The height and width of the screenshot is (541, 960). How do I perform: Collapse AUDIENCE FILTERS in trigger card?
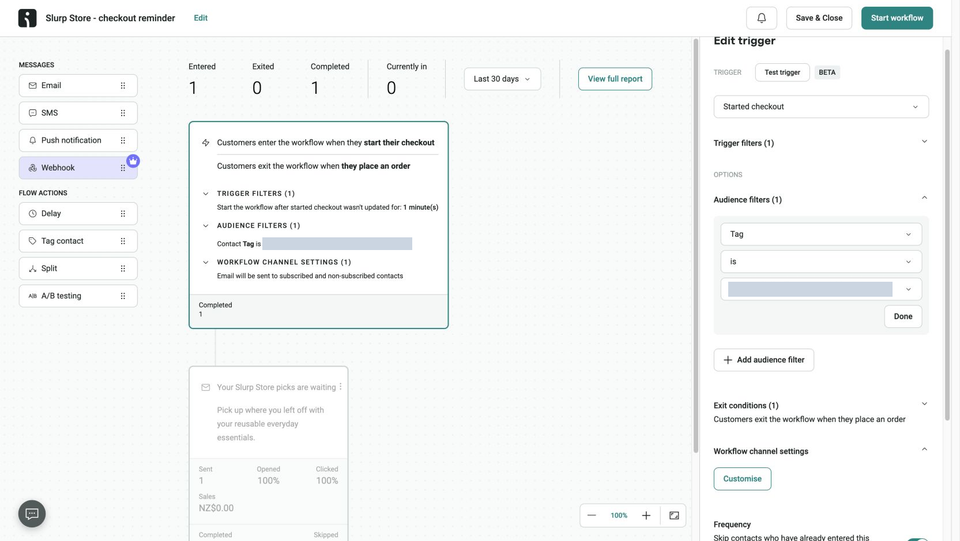pyautogui.click(x=206, y=226)
